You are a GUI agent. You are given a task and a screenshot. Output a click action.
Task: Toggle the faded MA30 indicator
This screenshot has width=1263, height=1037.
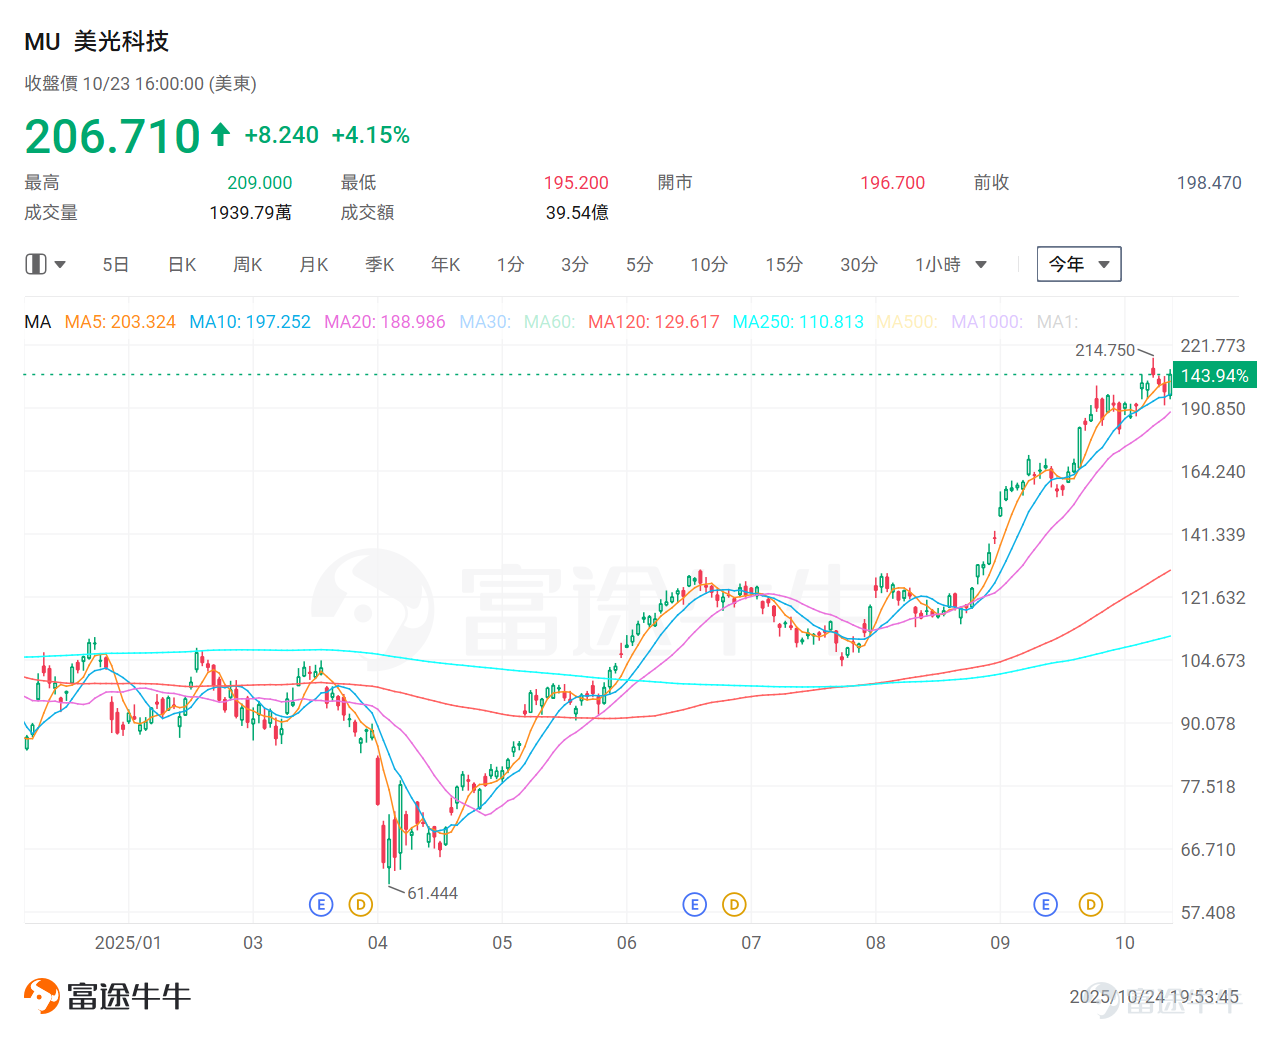[x=485, y=322]
